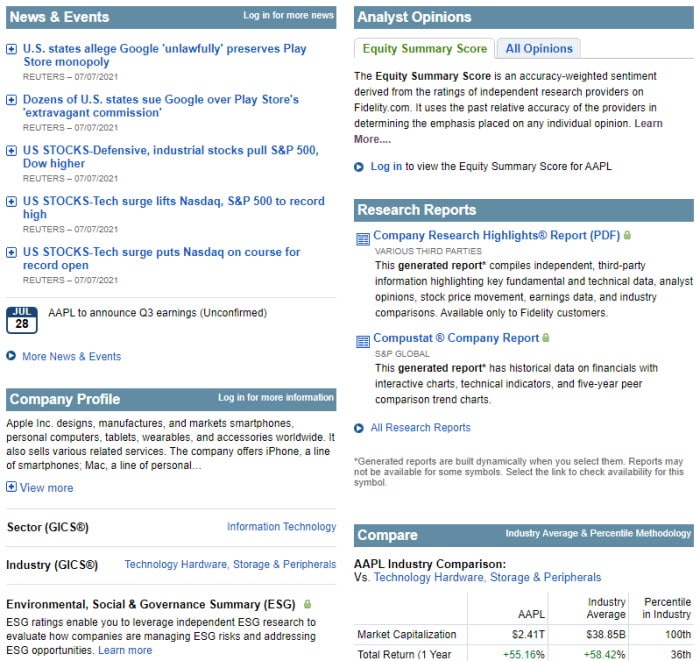Open ESG Learn more link
The image size is (700, 661).
tap(125, 650)
